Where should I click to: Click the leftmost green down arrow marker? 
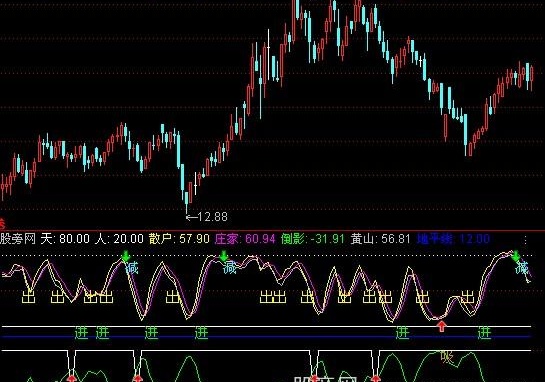point(125,256)
